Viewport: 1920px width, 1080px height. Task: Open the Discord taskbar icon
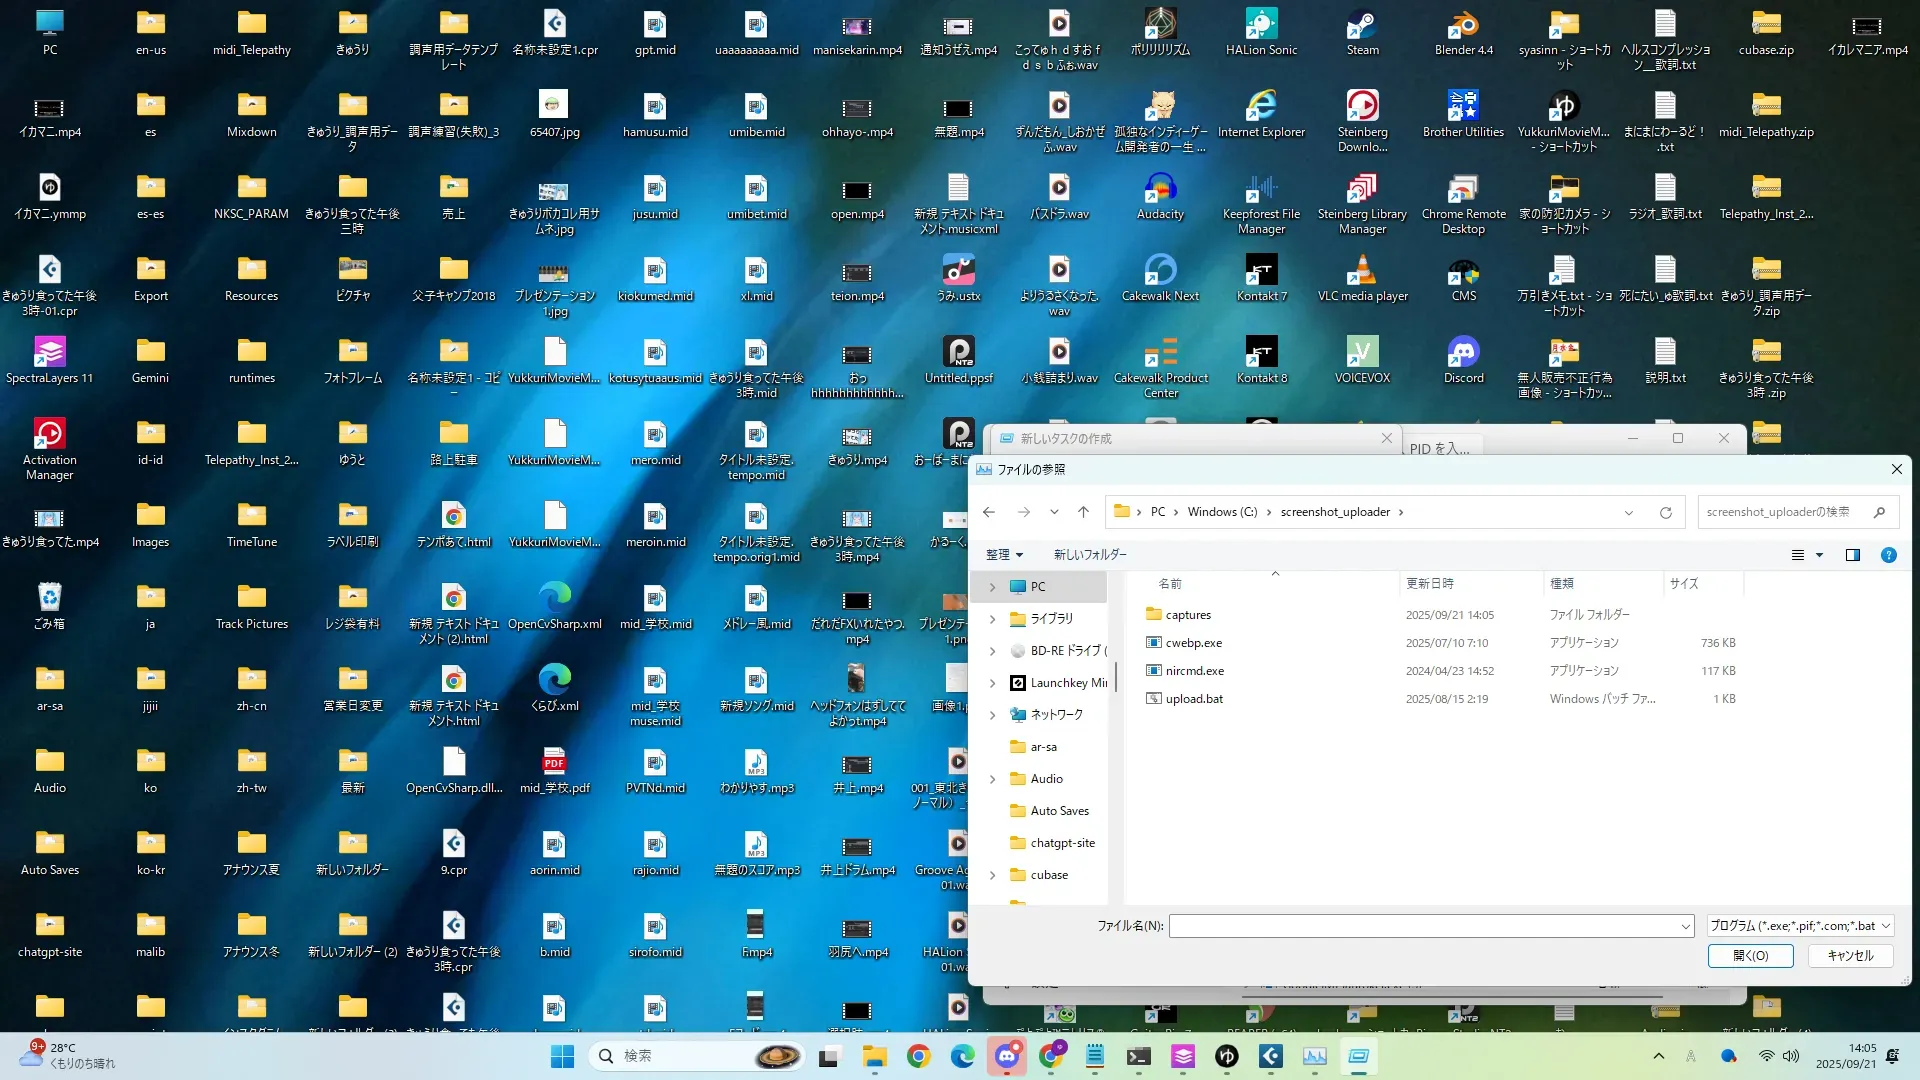coord(1006,1056)
